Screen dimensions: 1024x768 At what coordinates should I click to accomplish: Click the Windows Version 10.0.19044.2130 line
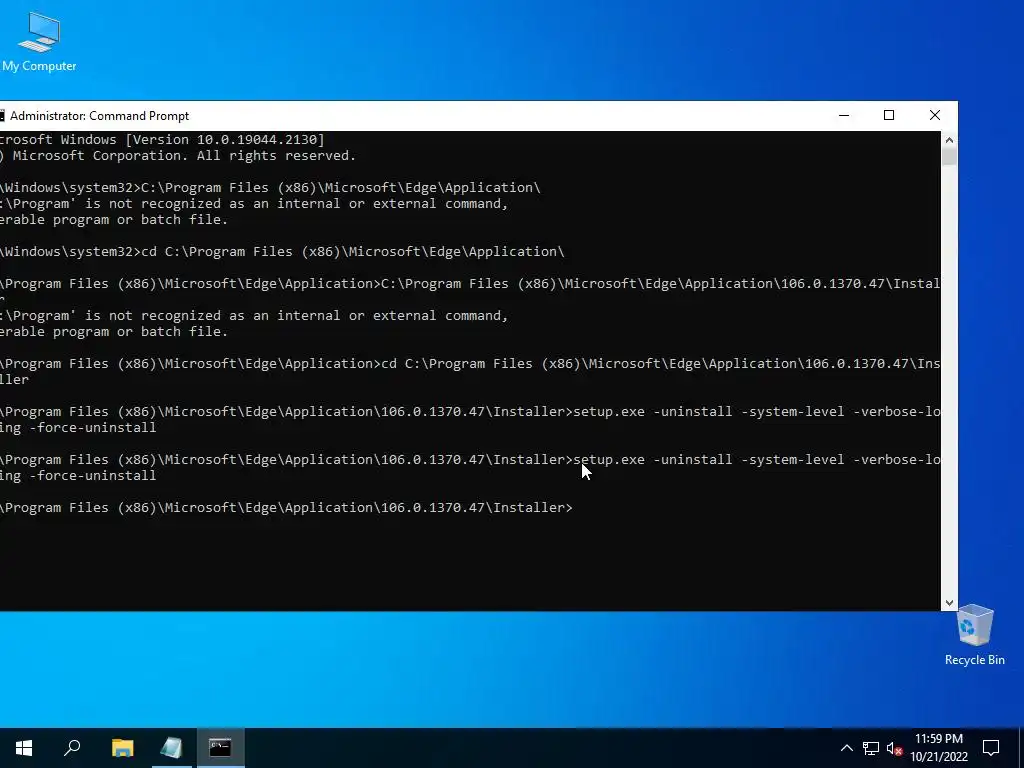[x=162, y=139]
